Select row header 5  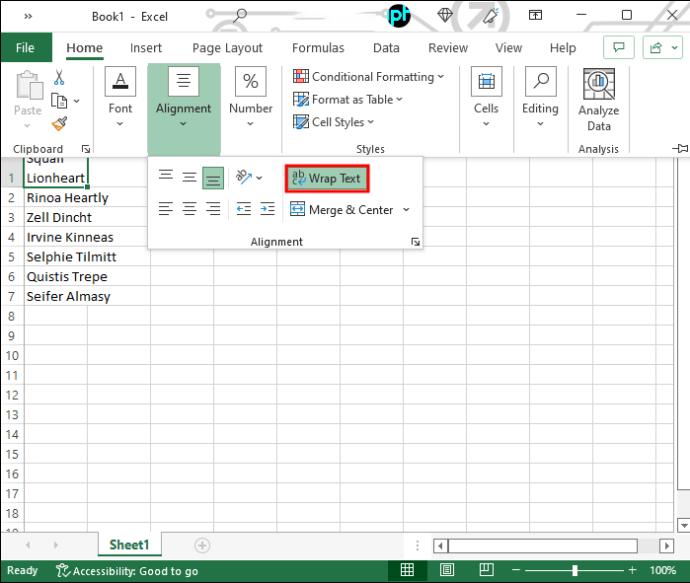11,257
